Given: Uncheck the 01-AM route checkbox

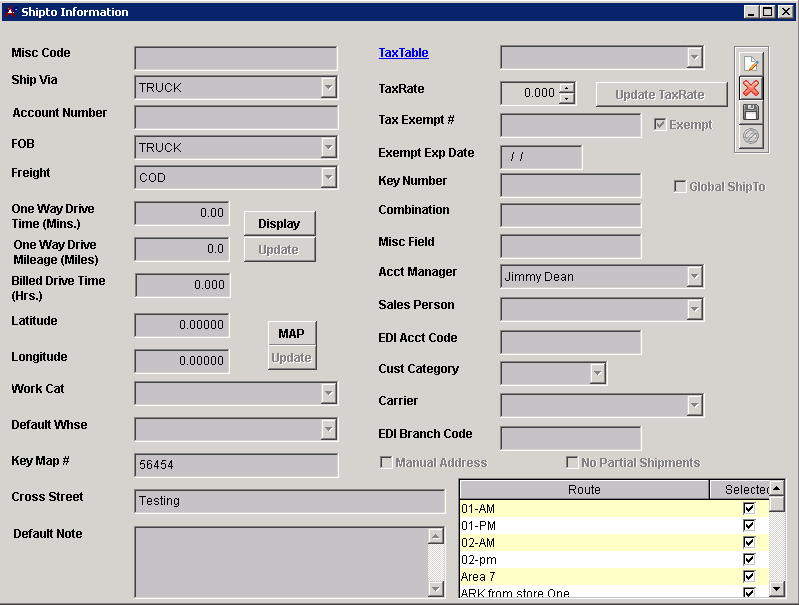Looking at the screenshot, I should tap(748, 509).
